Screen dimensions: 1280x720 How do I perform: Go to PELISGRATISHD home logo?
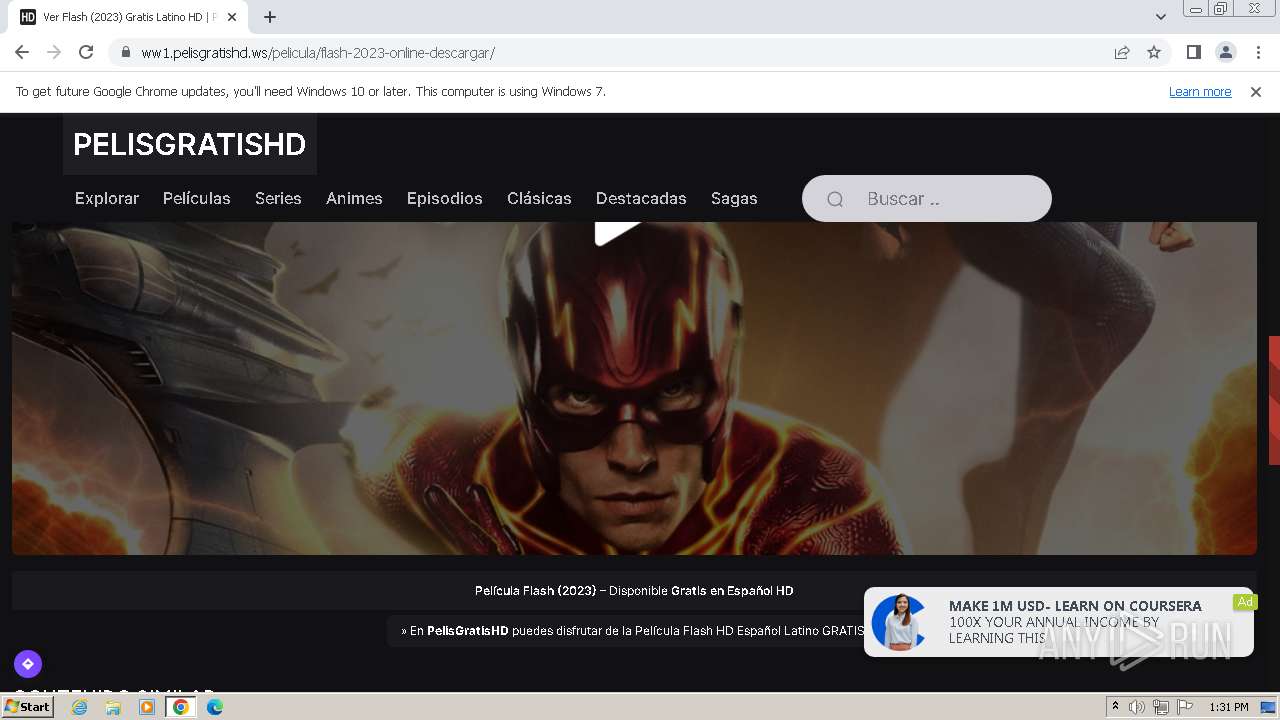[x=189, y=145]
